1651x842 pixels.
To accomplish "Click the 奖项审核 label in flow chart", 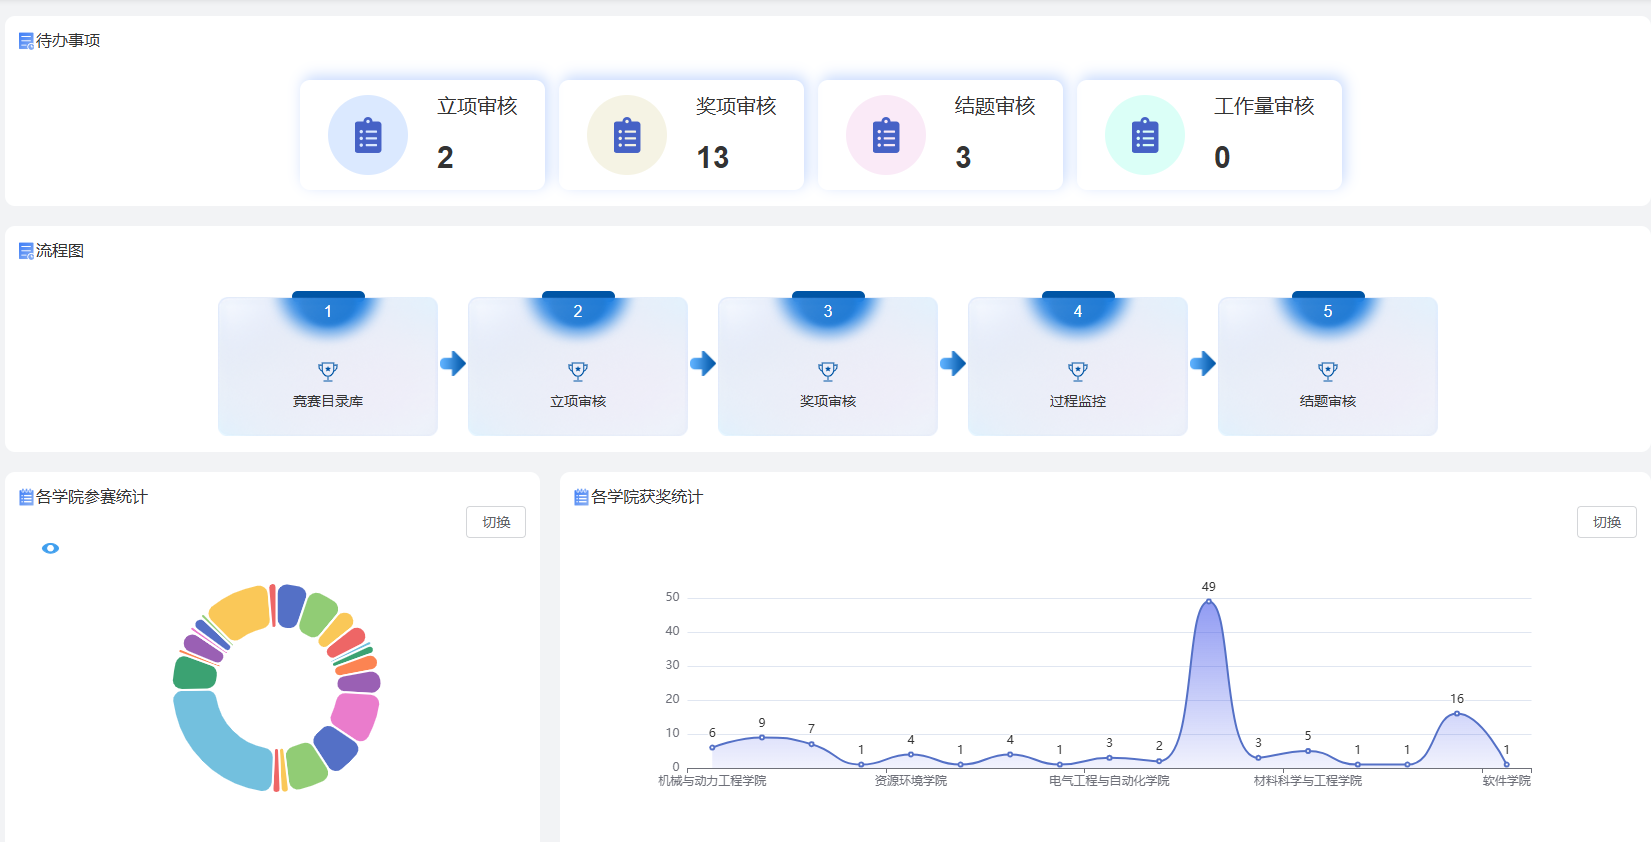I will tap(828, 401).
